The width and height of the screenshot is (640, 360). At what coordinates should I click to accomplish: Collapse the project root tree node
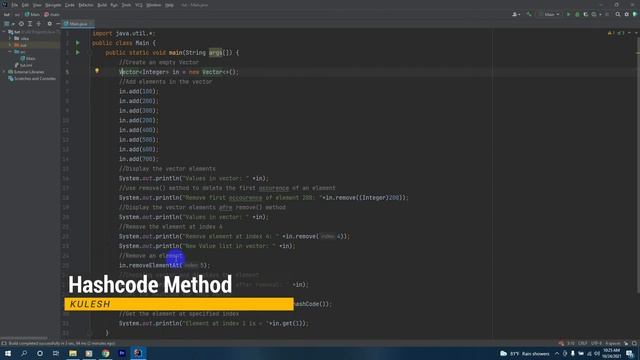pyautogui.click(x=4, y=31)
